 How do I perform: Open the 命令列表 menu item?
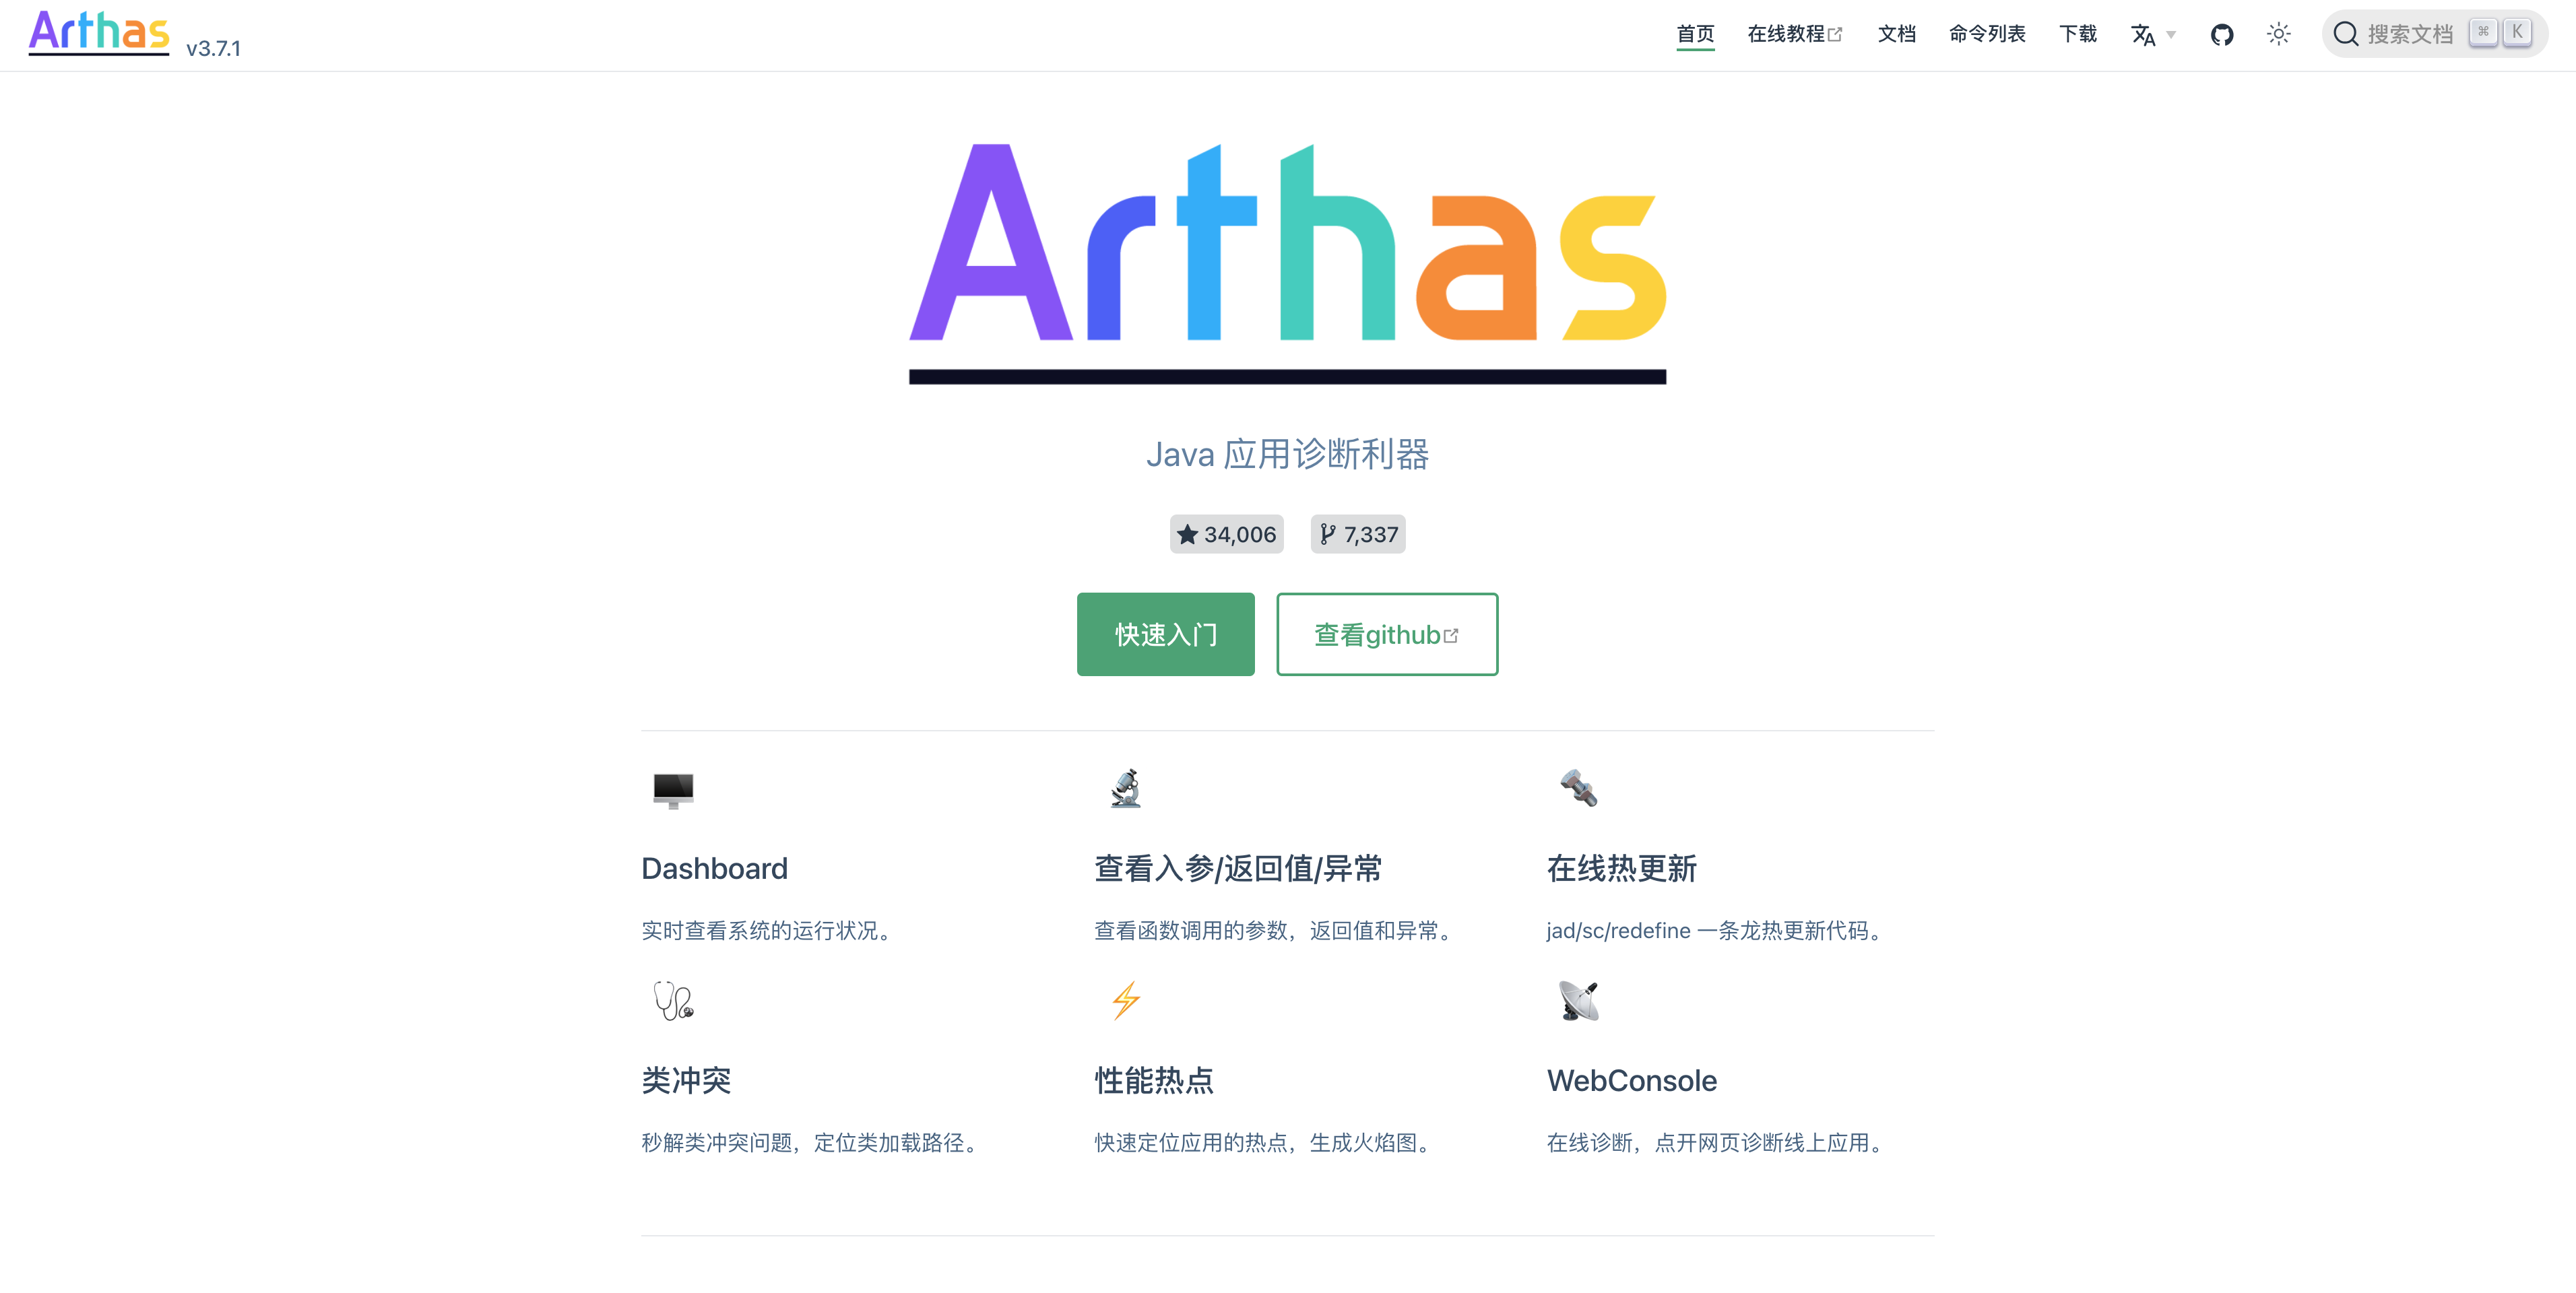coord(1987,35)
